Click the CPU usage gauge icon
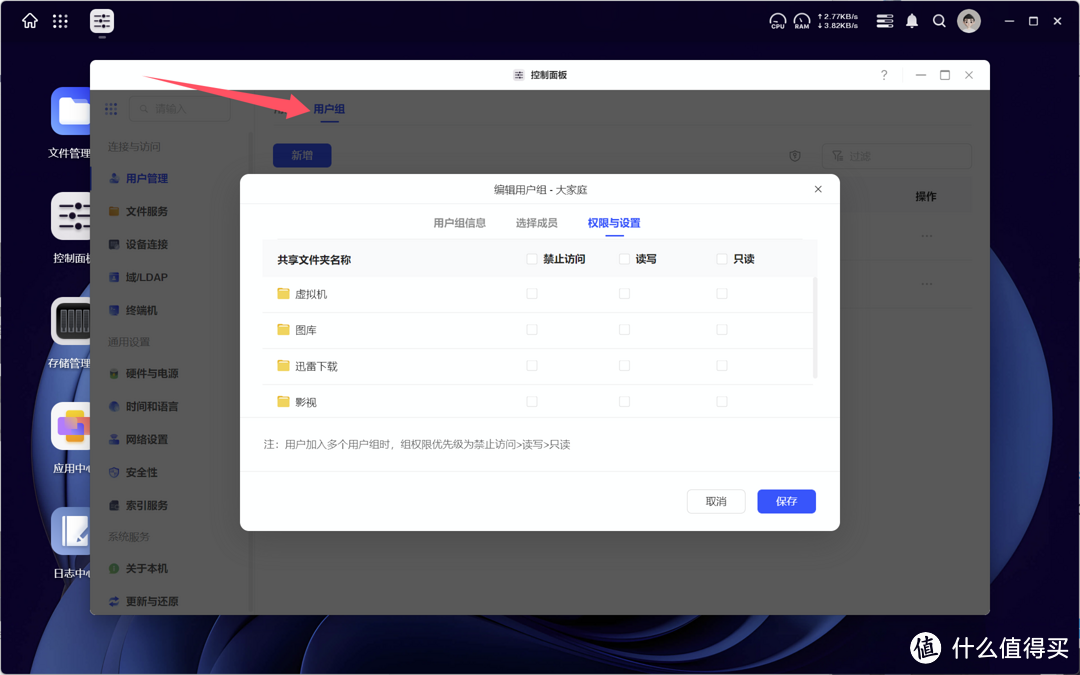This screenshot has height=675, width=1080. pos(777,20)
